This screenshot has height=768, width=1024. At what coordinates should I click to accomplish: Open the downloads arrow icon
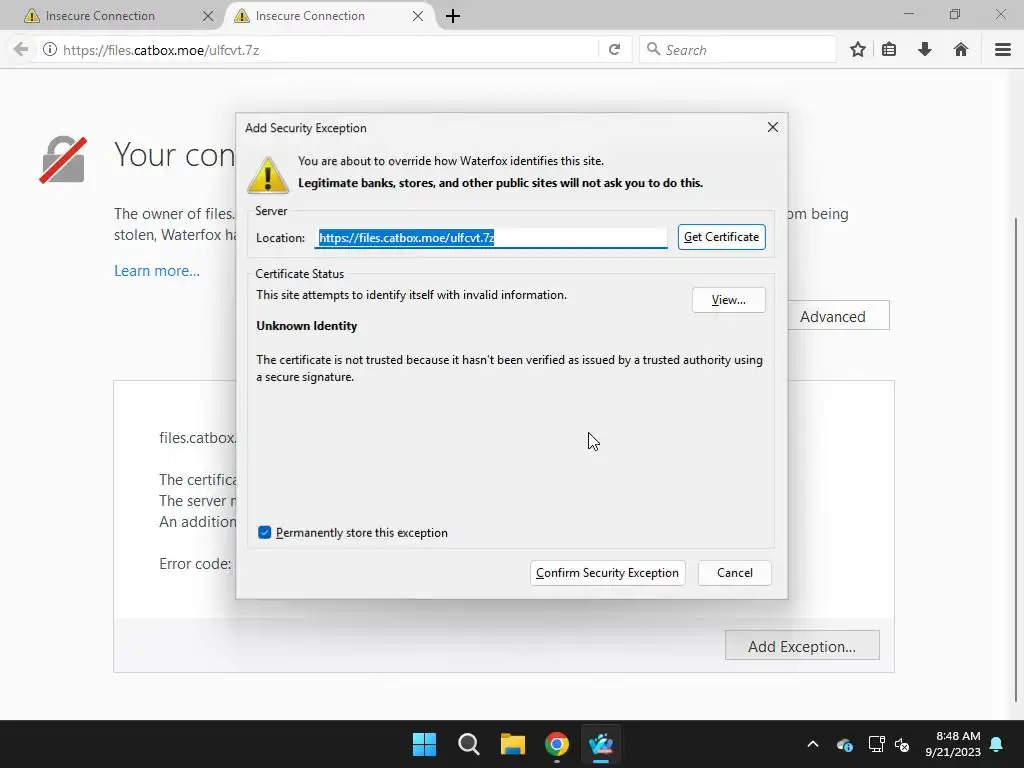coord(925,50)
